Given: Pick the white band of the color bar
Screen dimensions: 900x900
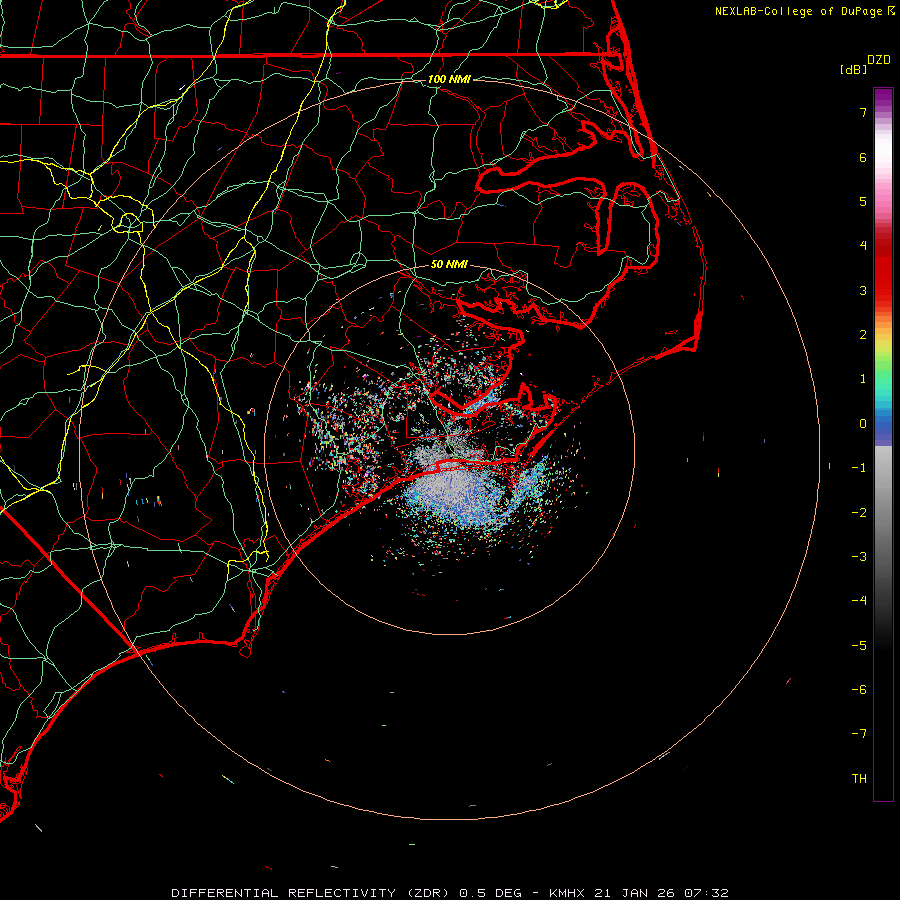Looking at the screenshot, I should 883,150.
